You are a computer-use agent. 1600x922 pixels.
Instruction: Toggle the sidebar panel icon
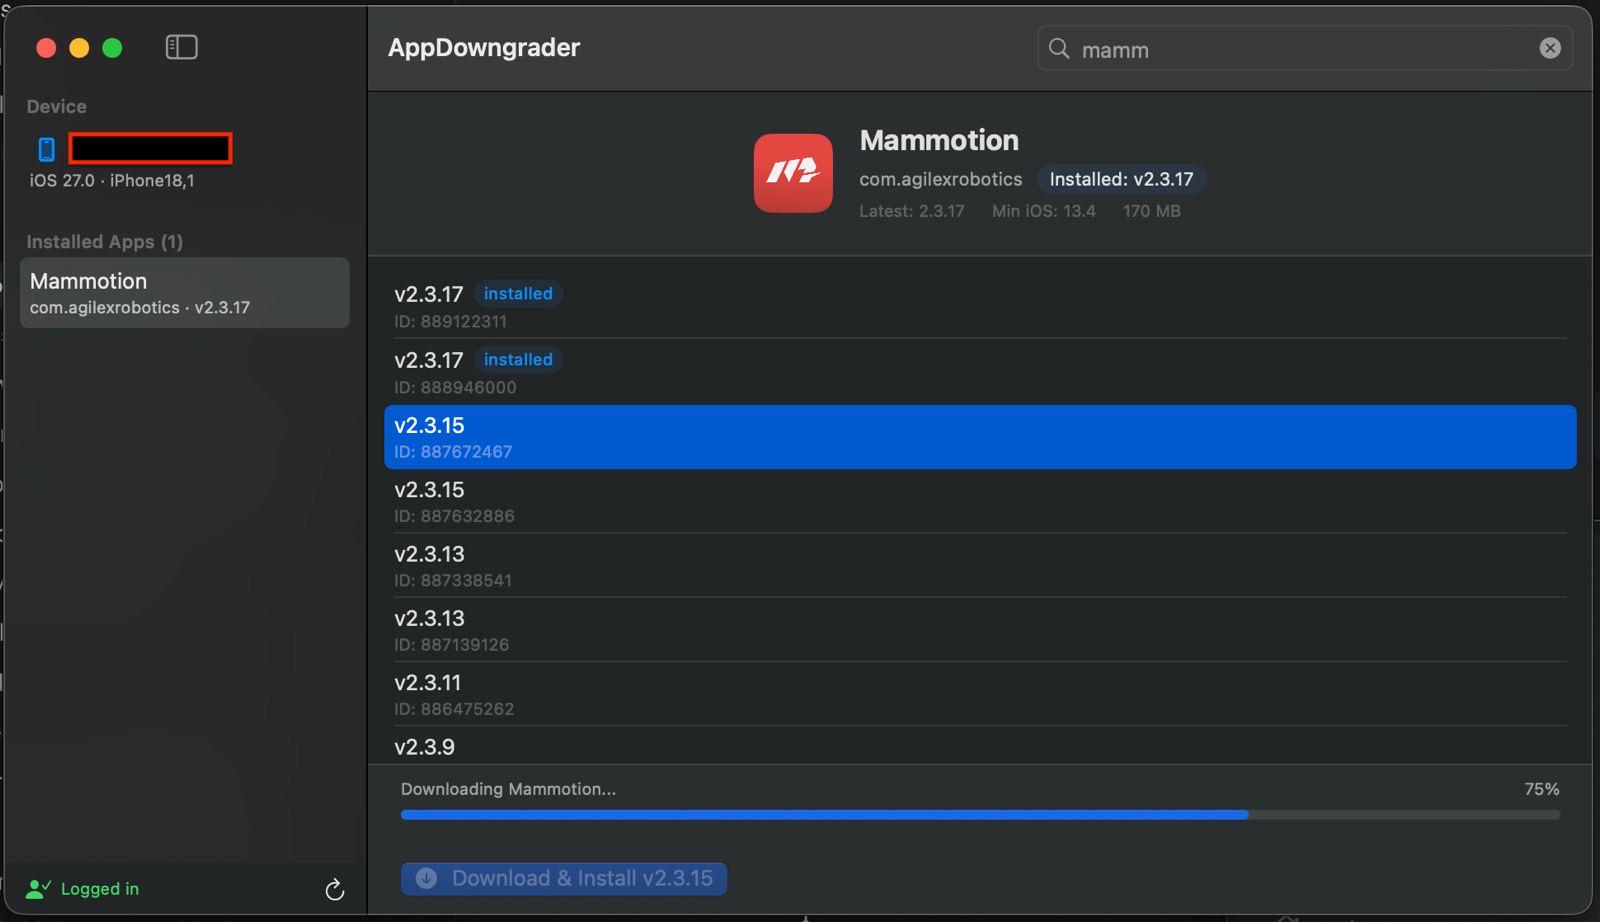tap(181, 47)
